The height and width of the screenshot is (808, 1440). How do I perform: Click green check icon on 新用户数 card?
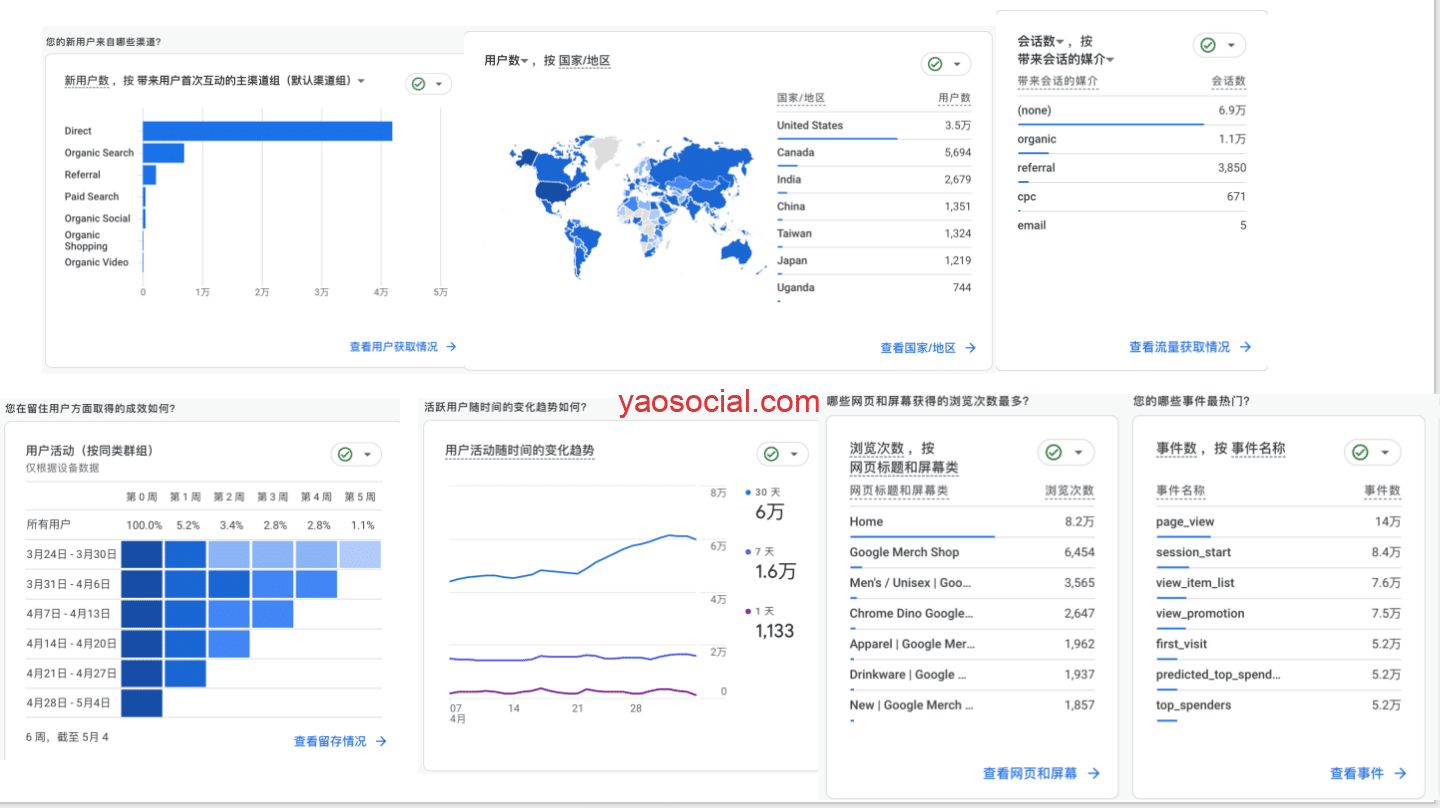click(419, 84)
